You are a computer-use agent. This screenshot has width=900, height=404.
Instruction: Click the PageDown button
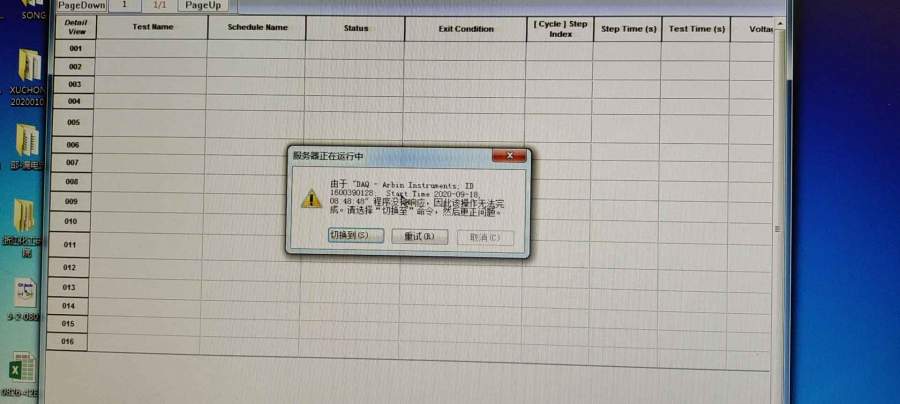(82, 5)
